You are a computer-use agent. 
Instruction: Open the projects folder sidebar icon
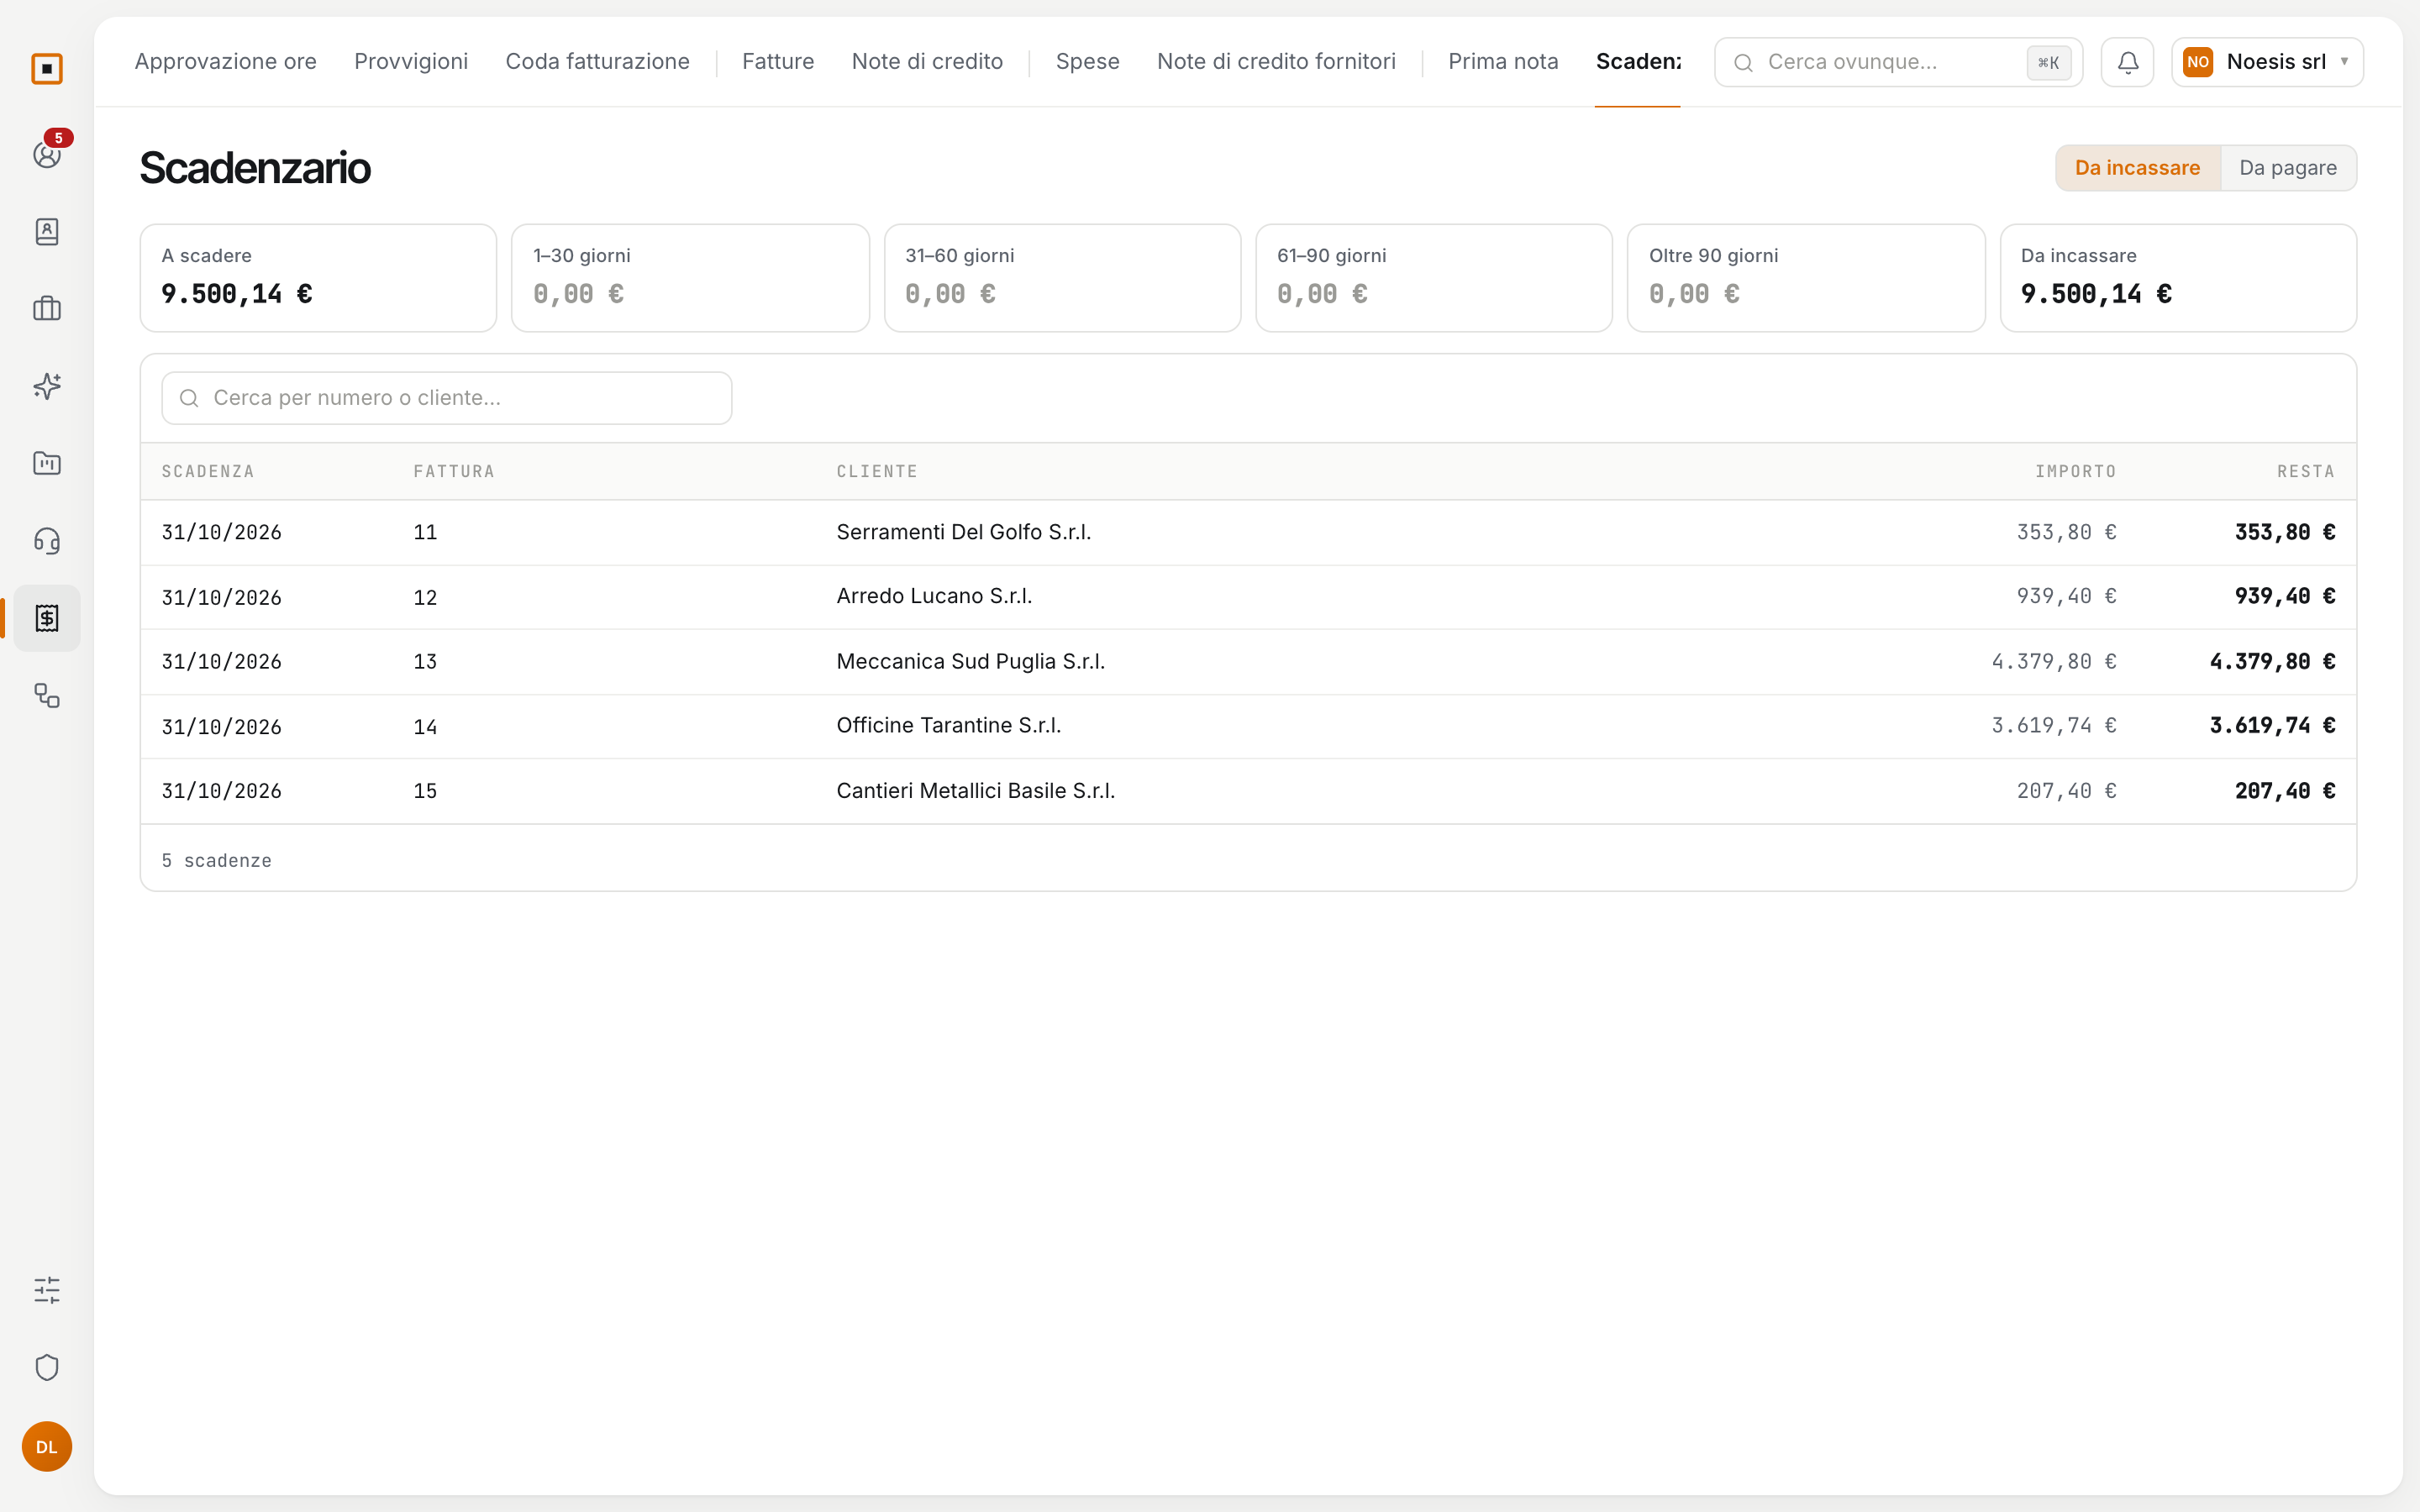tap(47, 464)
